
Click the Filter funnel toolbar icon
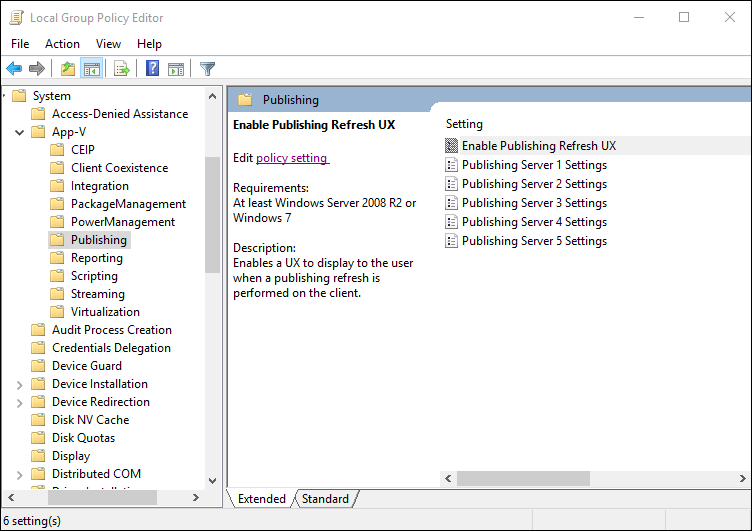(207, 69)
